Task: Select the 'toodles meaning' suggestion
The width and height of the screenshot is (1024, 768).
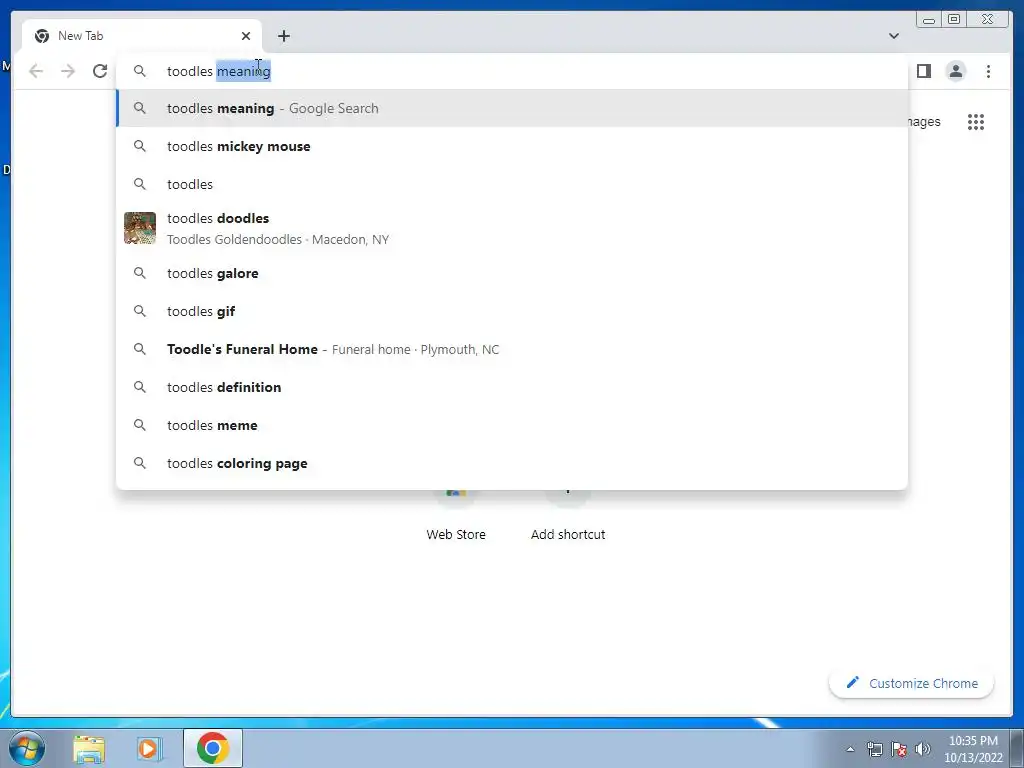Action: [512, 108]
